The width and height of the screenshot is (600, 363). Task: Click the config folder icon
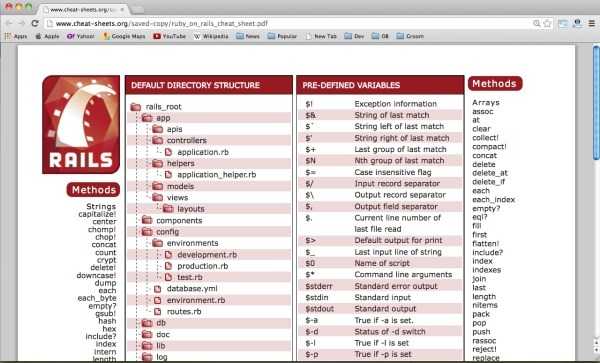[147, 231]
